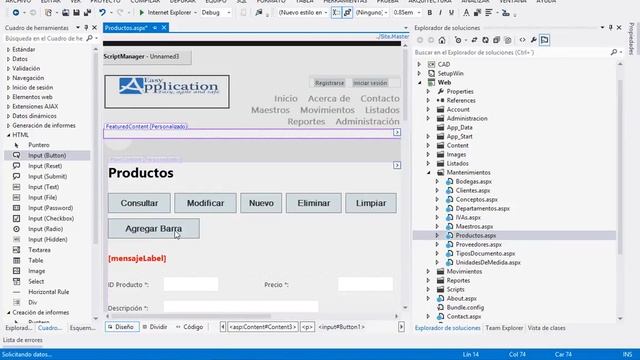Image resolution: width=640 pixels, height=360 pixels.
Task: Click Collapse All icon in Solution Explorer
Action: pyautogui.click(x=496, y=40)
